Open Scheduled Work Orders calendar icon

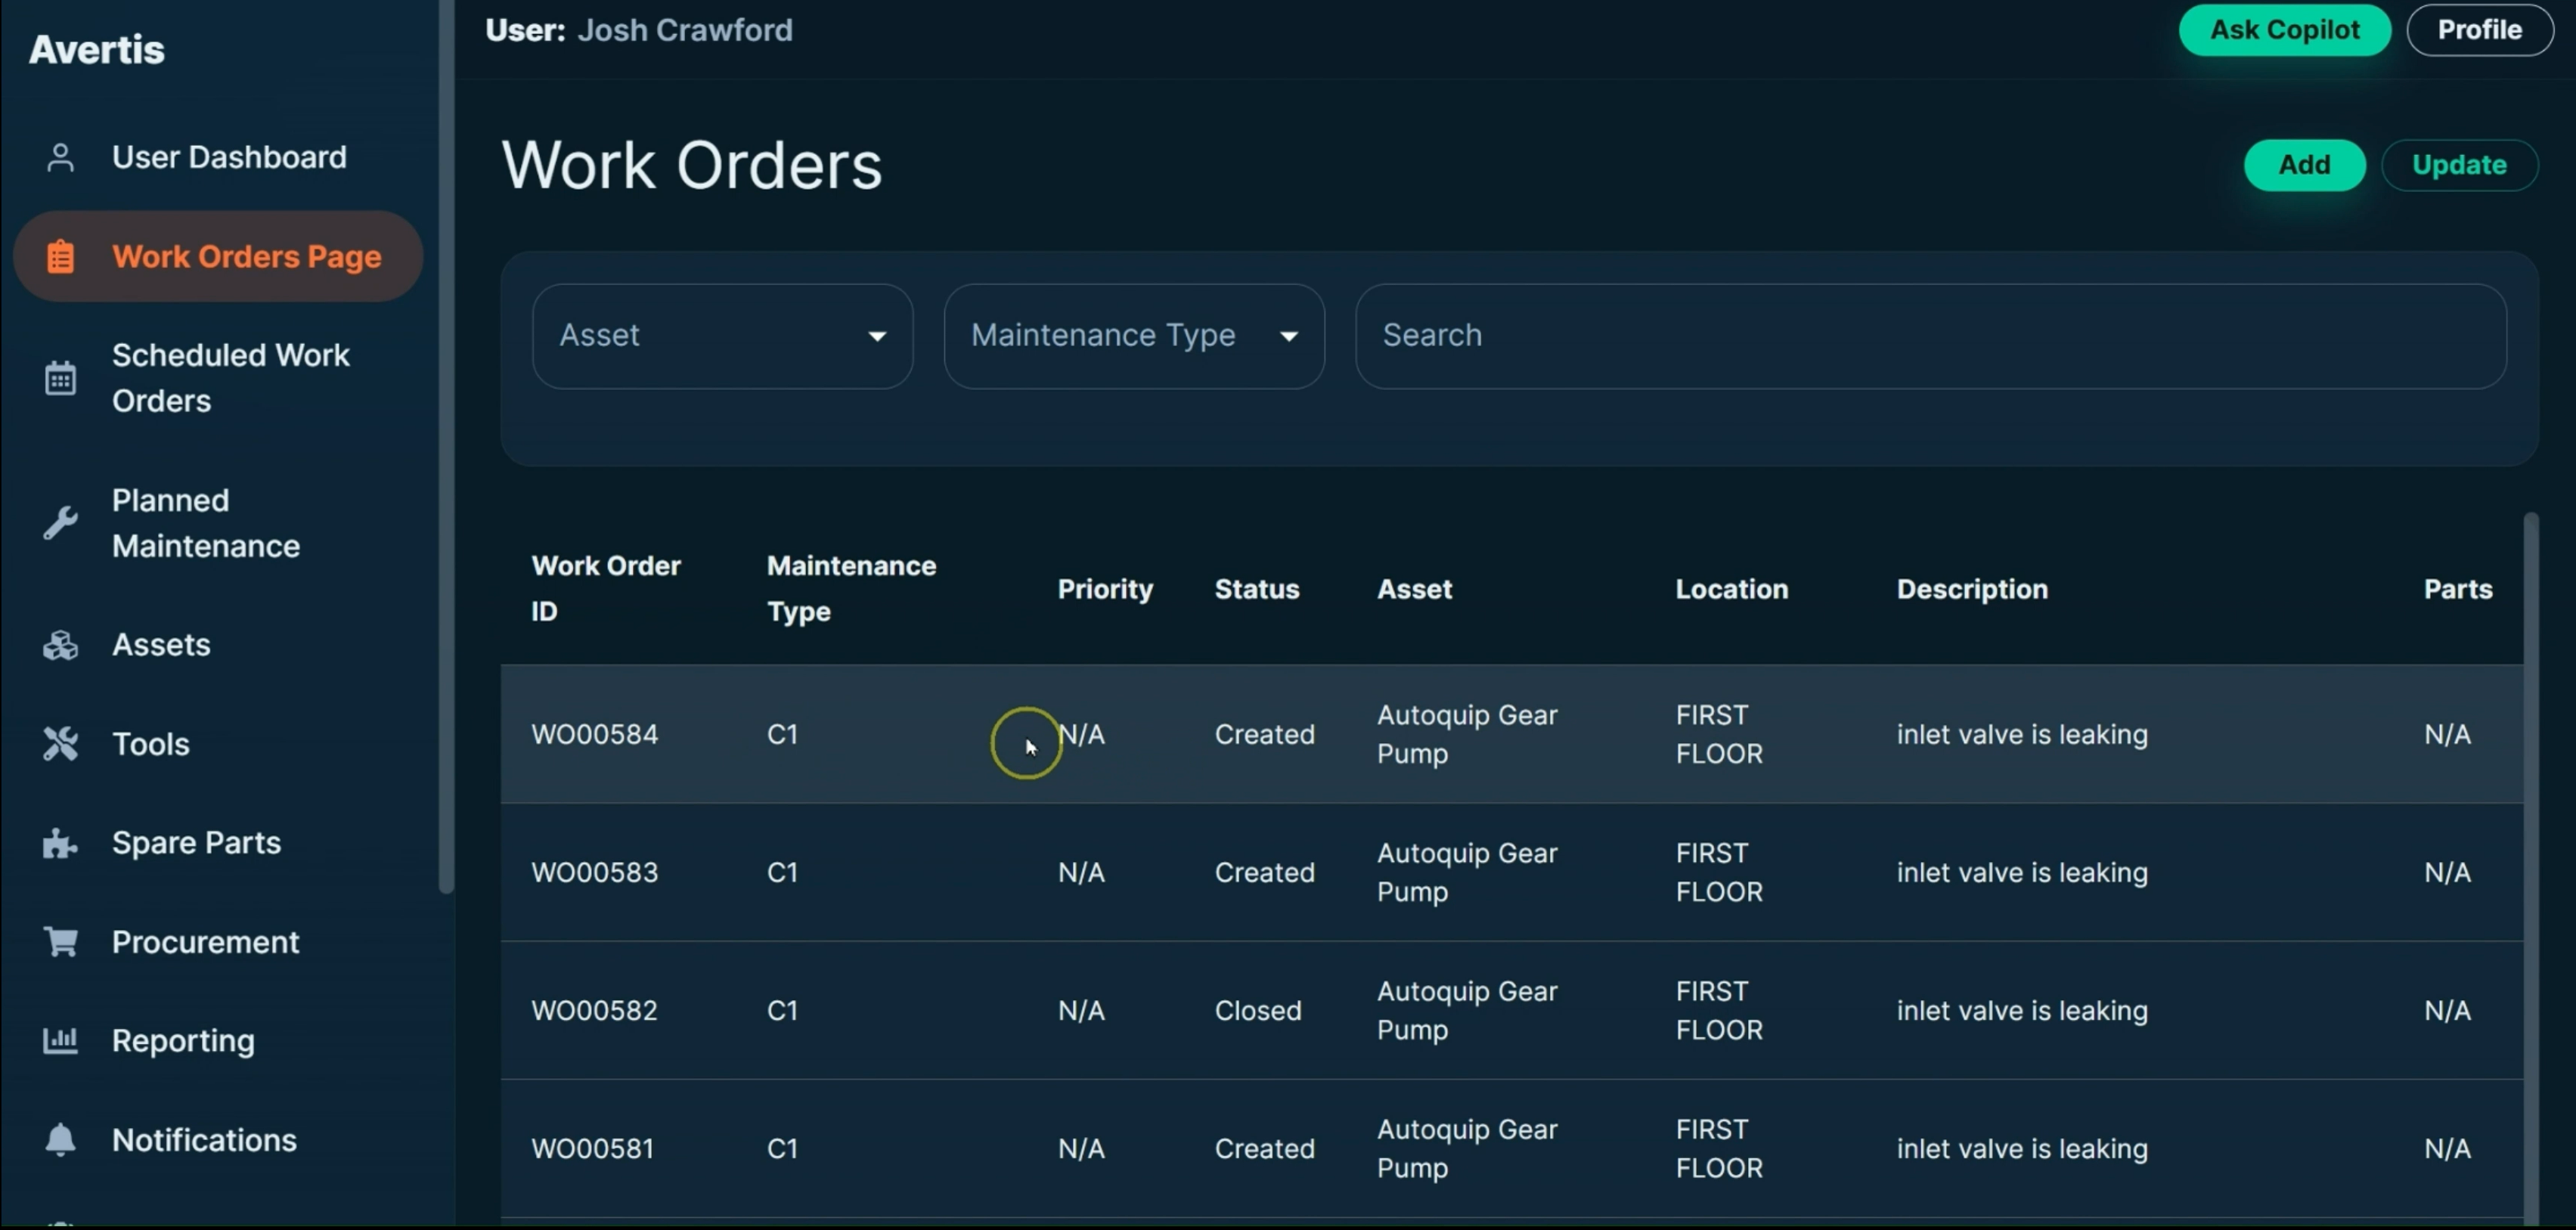tap(61, 377)
